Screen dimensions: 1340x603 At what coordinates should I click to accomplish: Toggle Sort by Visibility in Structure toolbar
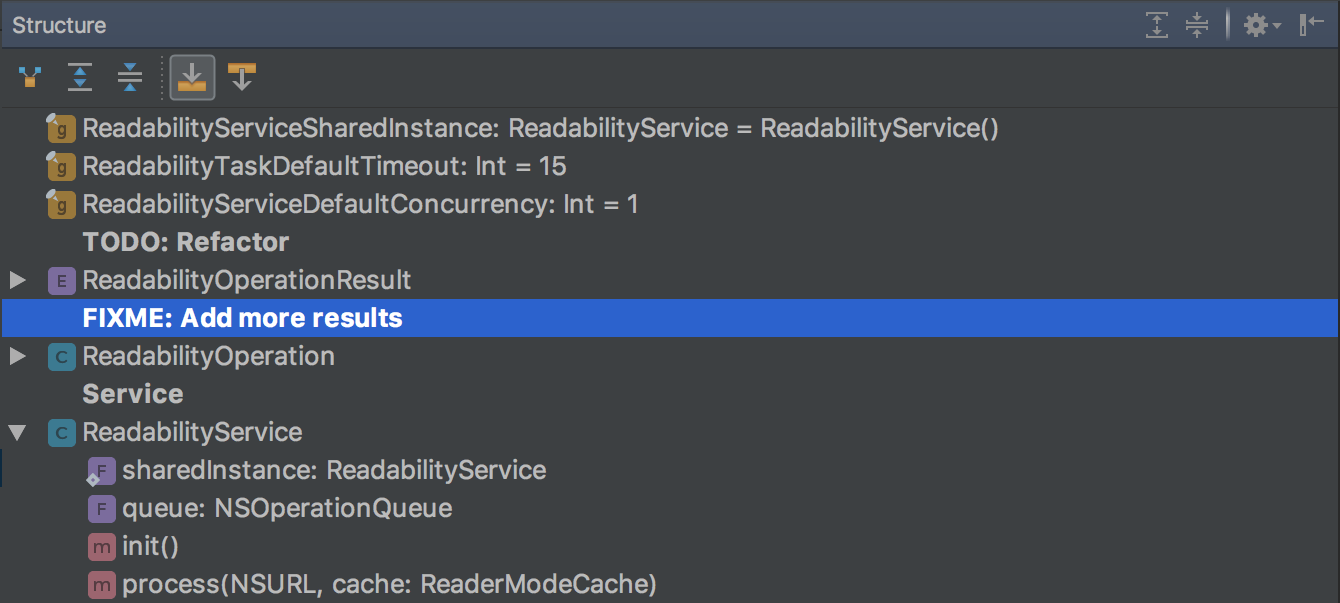pyautogui.click(x=29, y=77)
